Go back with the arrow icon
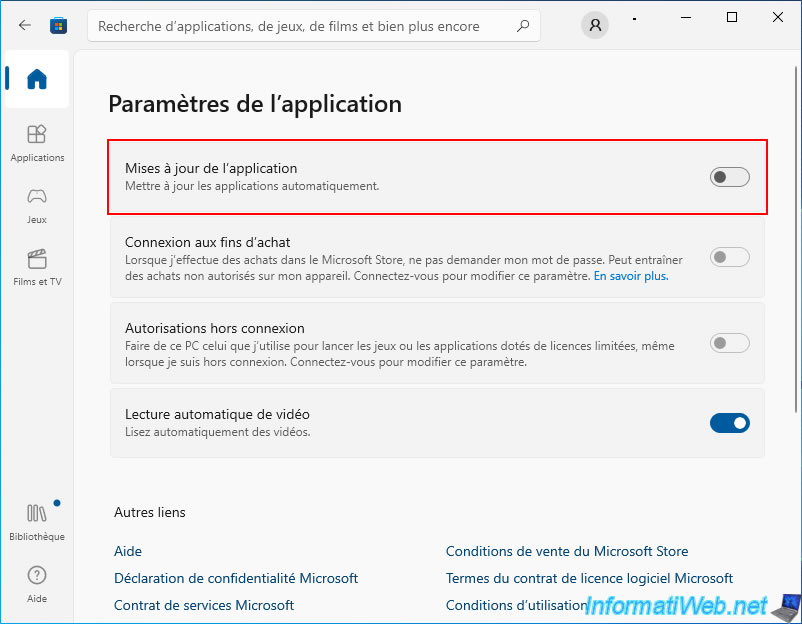Viewport: 802px width, 624px height. pos(24,25)
